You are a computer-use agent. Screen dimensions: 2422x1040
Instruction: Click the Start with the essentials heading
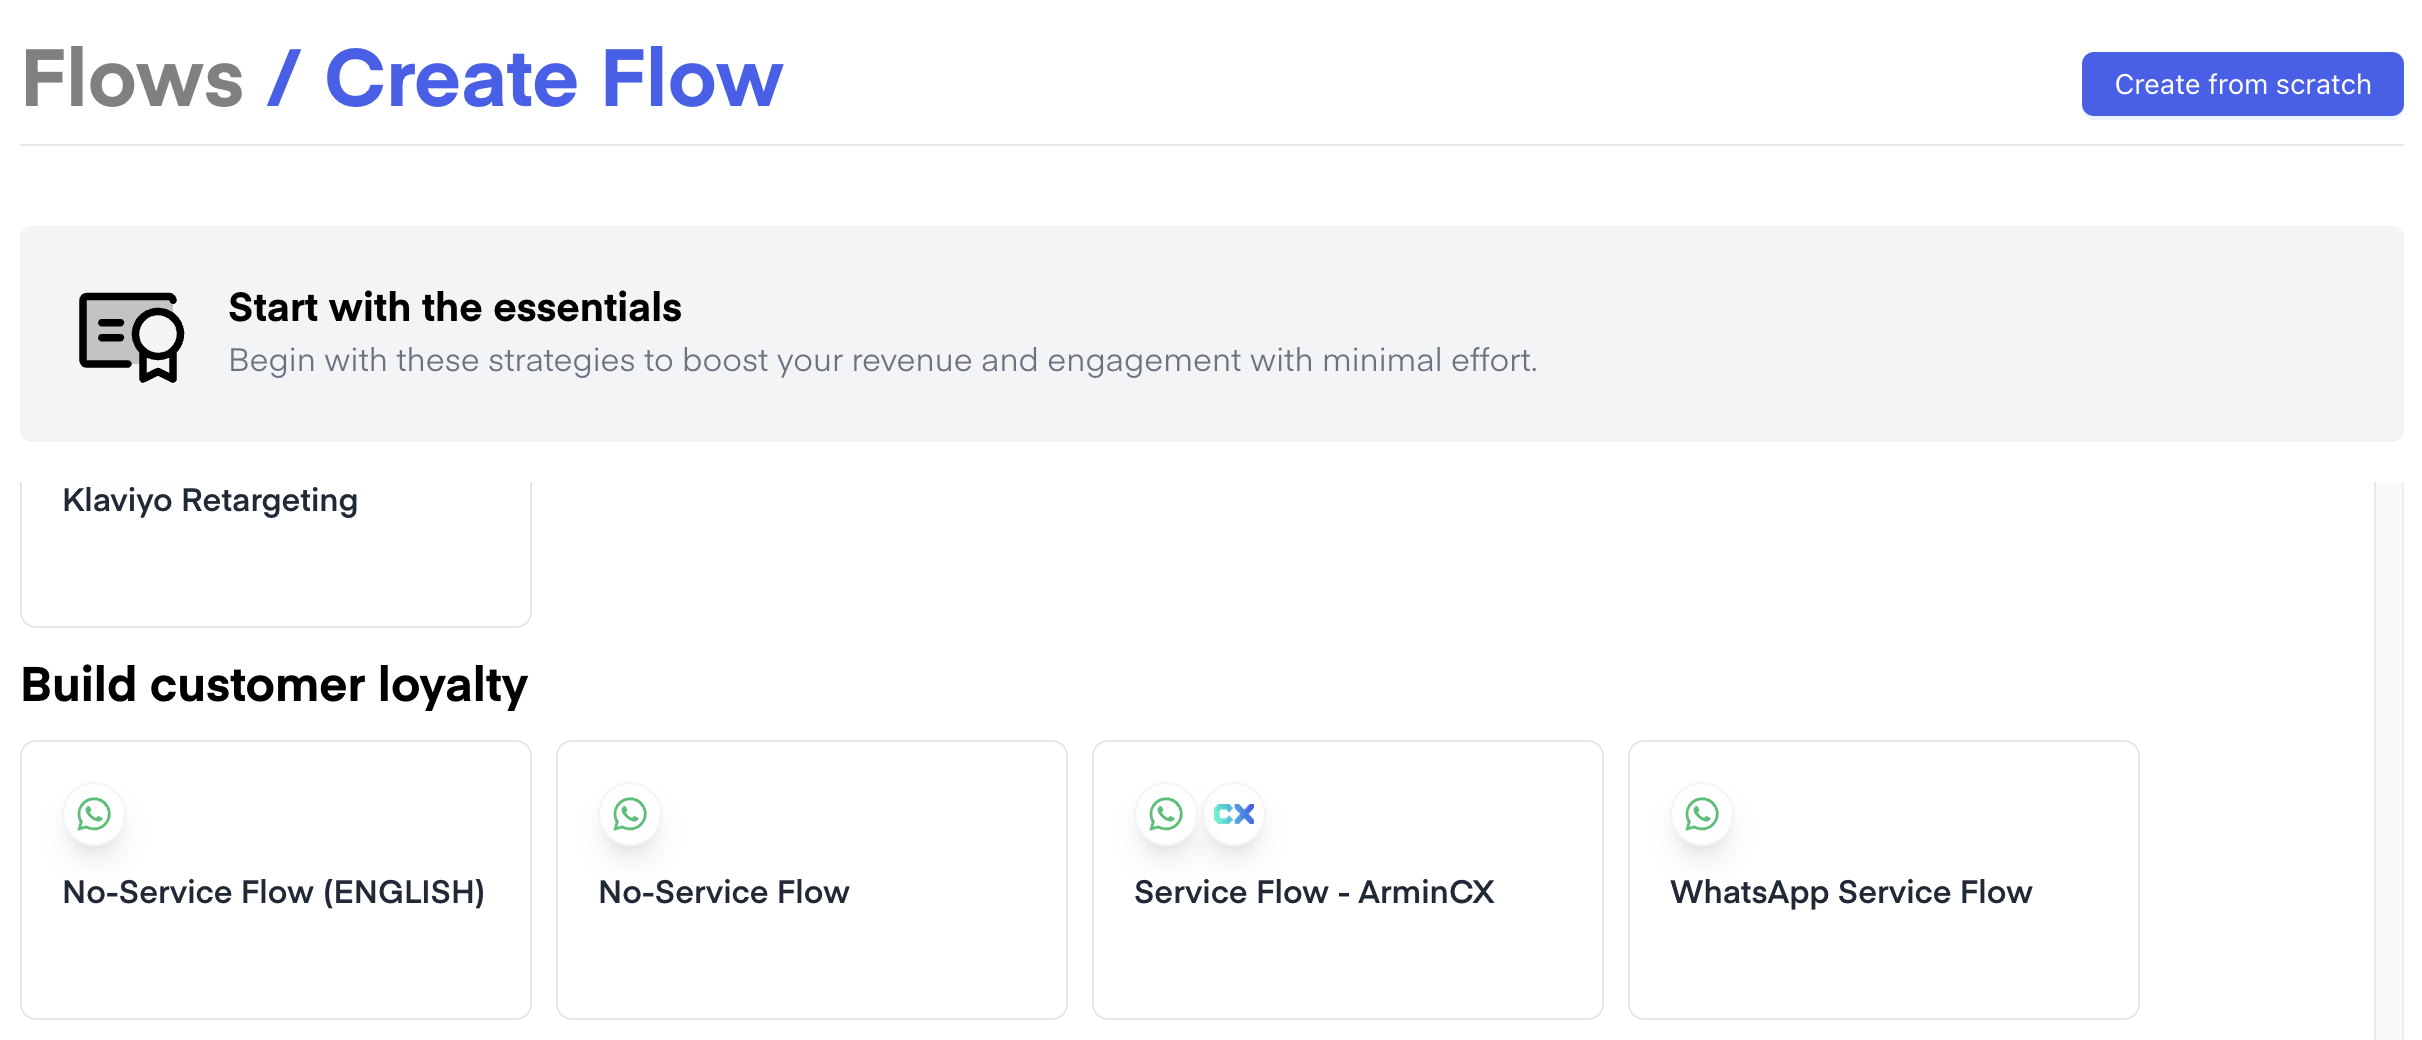click(455, 307)
